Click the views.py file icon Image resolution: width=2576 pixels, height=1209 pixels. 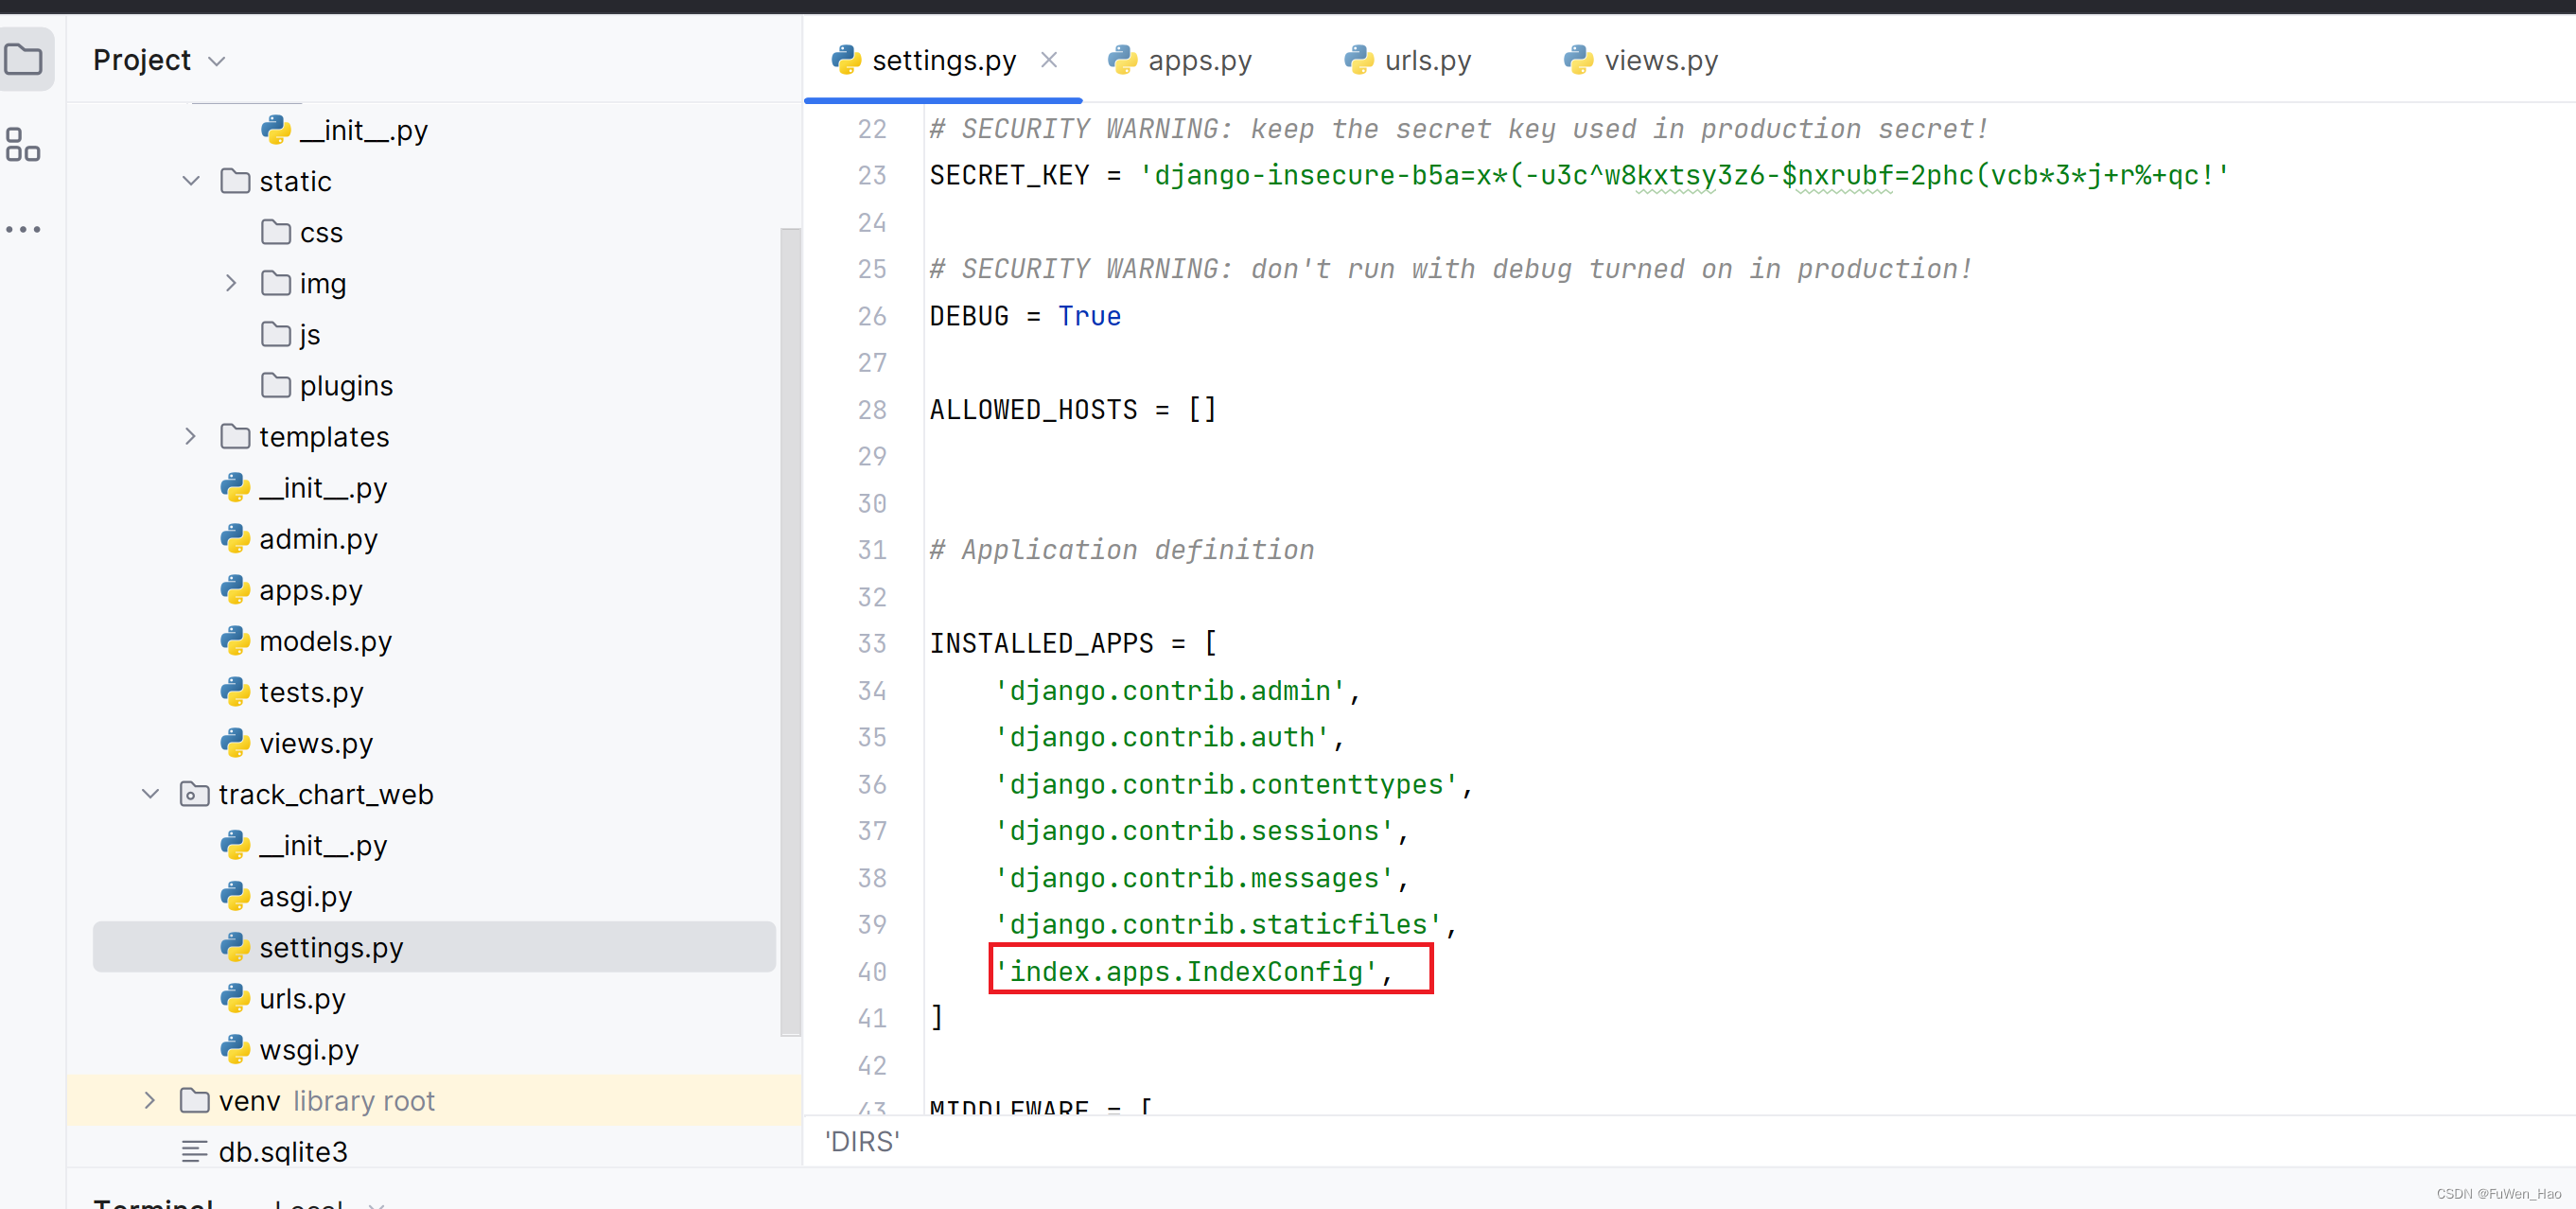pos(1577,61)
